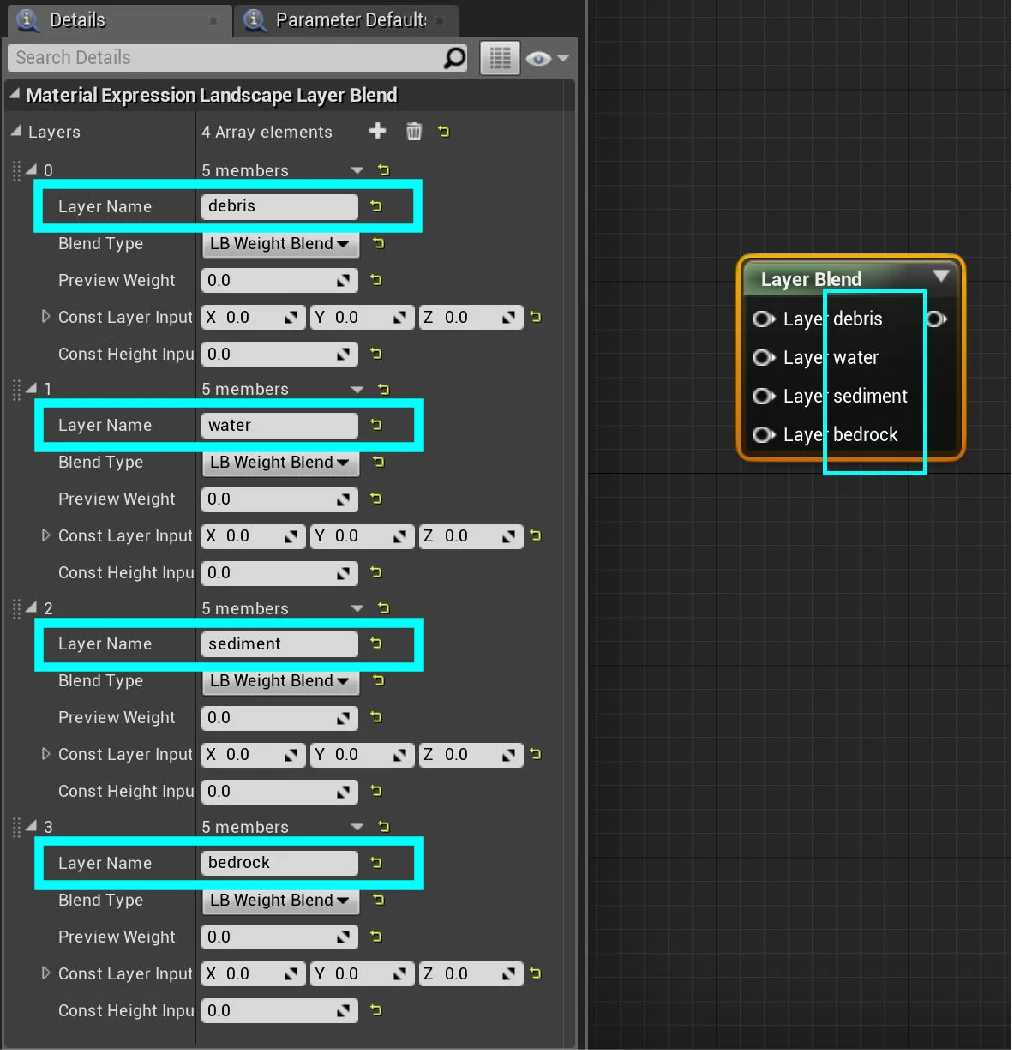The image size is (1012, 1050).
Task: Select the Details tab
Action: click(80, 20)
